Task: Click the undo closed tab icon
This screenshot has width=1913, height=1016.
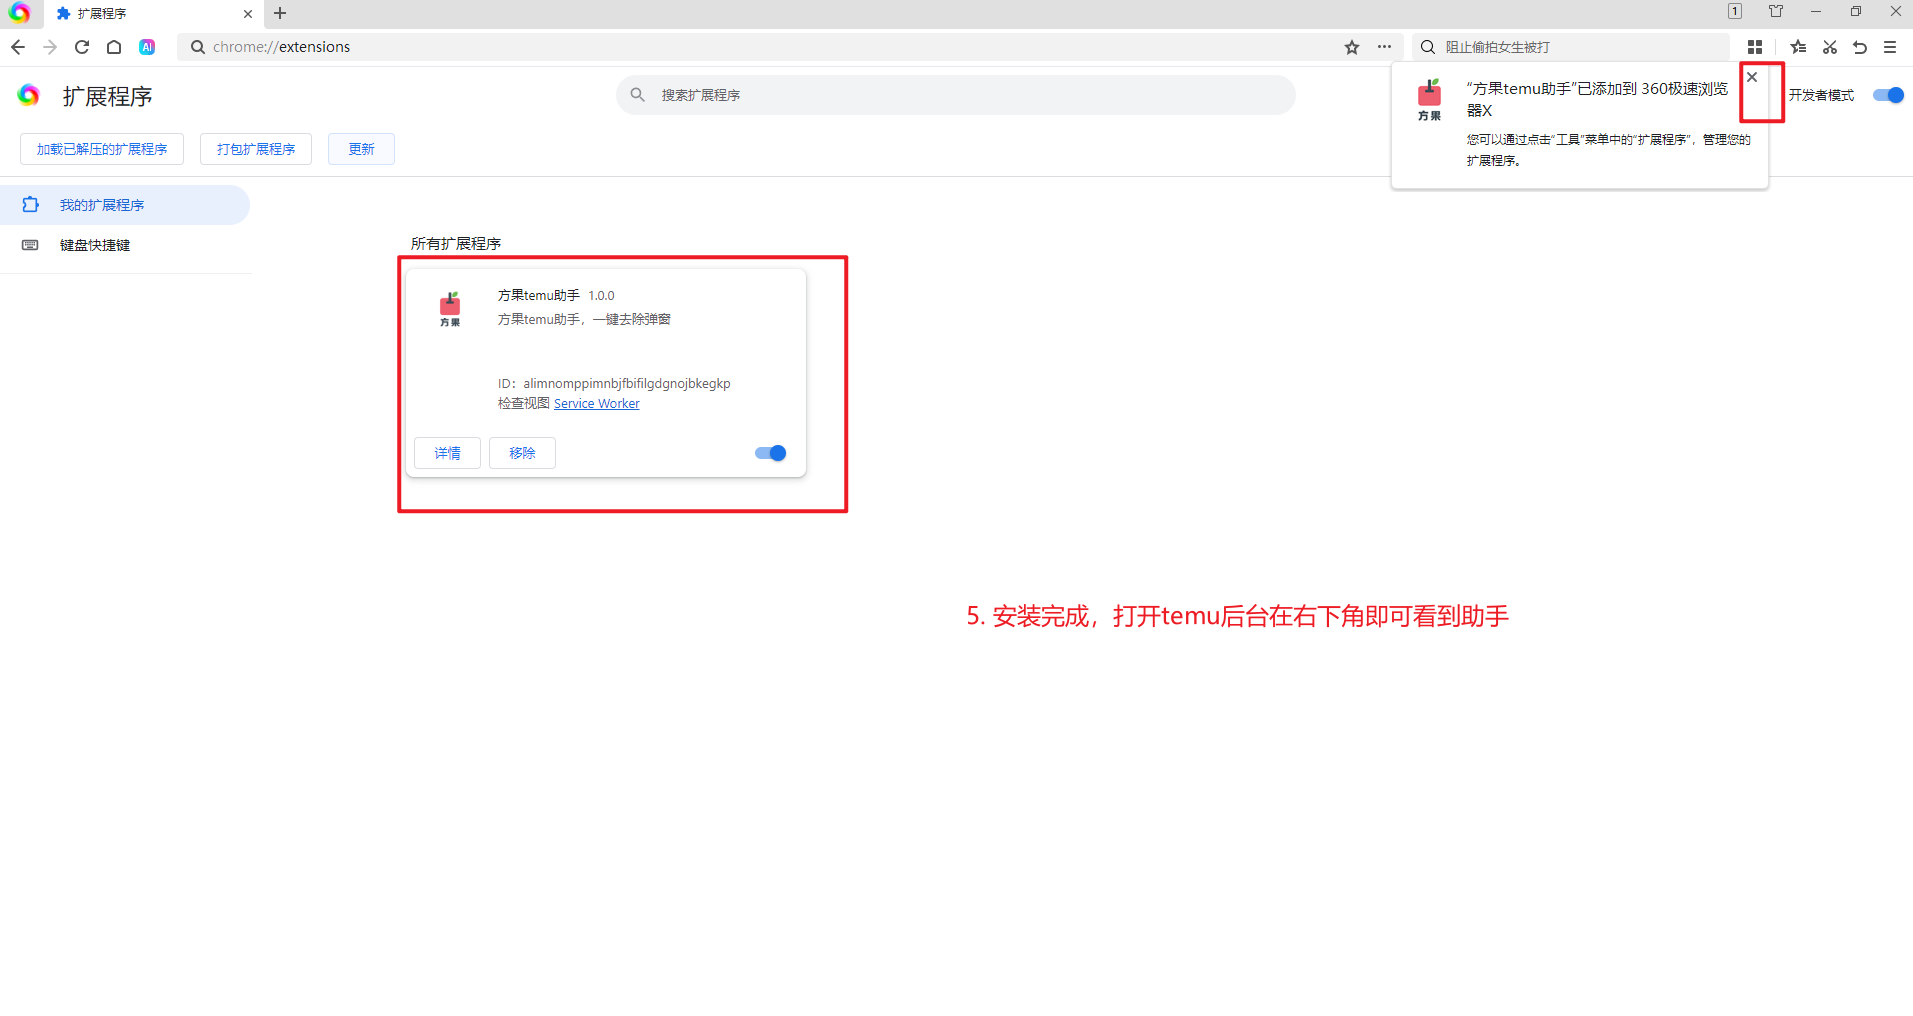Action: (1860, 47)
